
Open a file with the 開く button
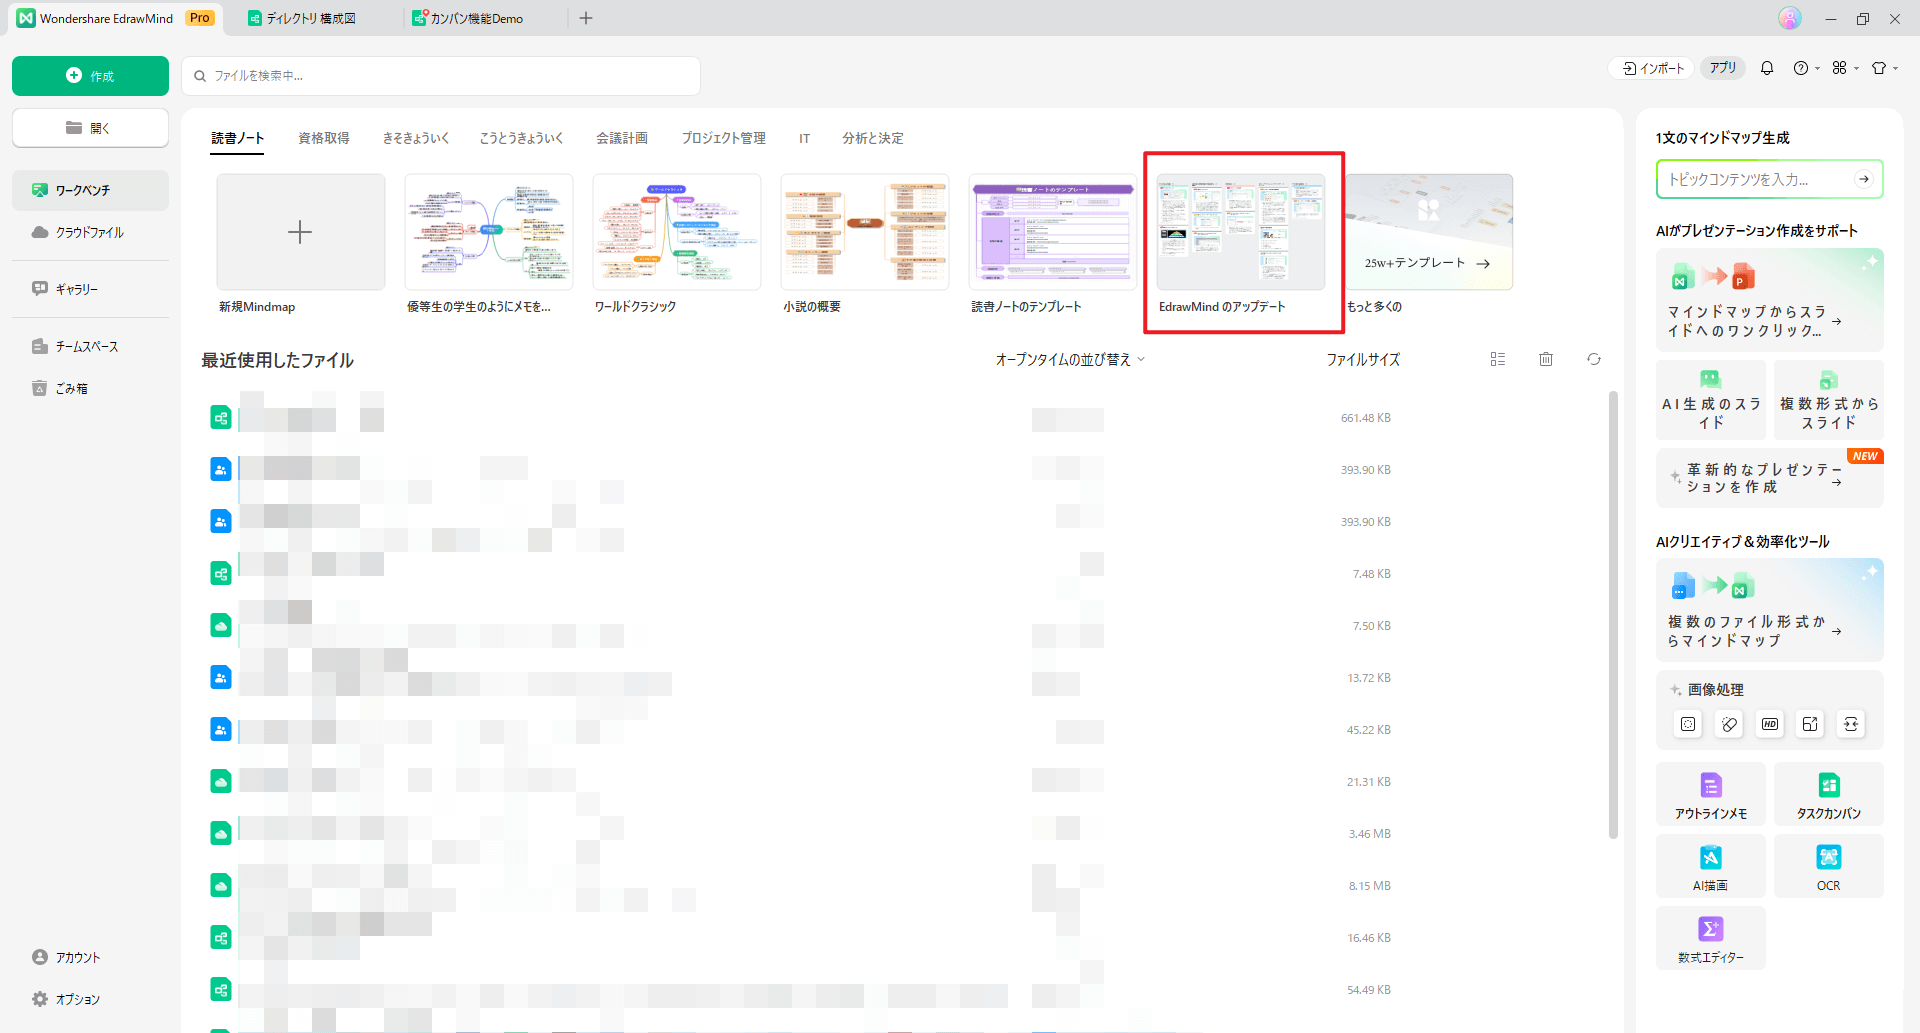click(x=90, y=128)
